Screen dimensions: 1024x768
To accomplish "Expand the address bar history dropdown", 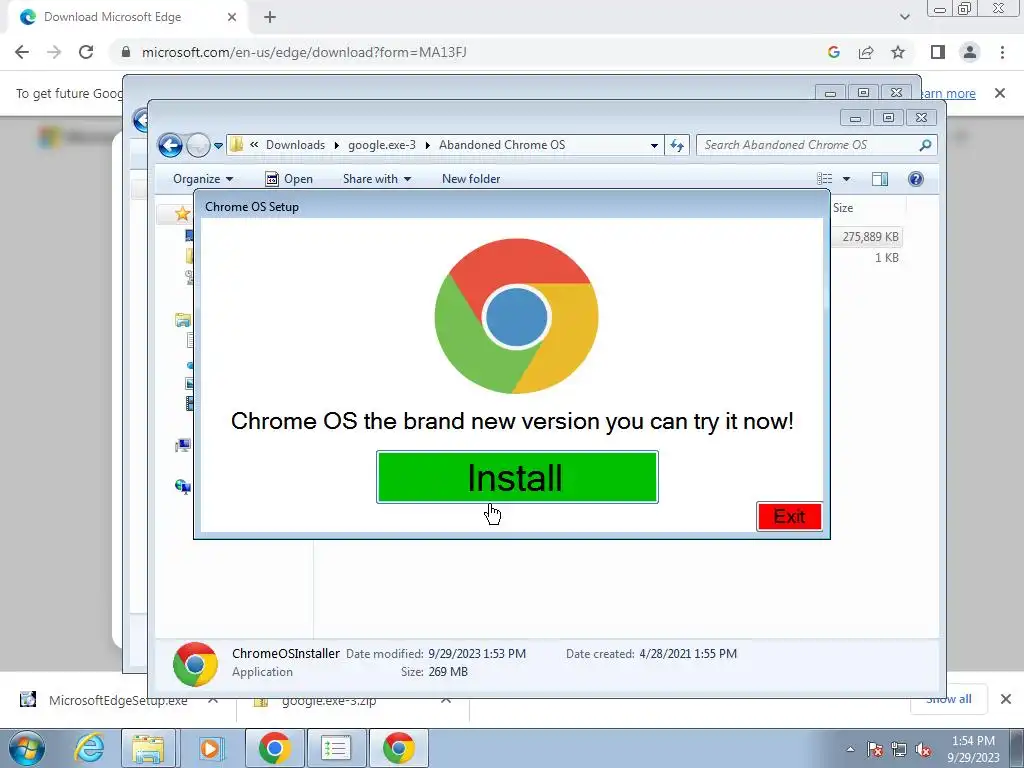I will pyautogui.click(x=654, y=146).
